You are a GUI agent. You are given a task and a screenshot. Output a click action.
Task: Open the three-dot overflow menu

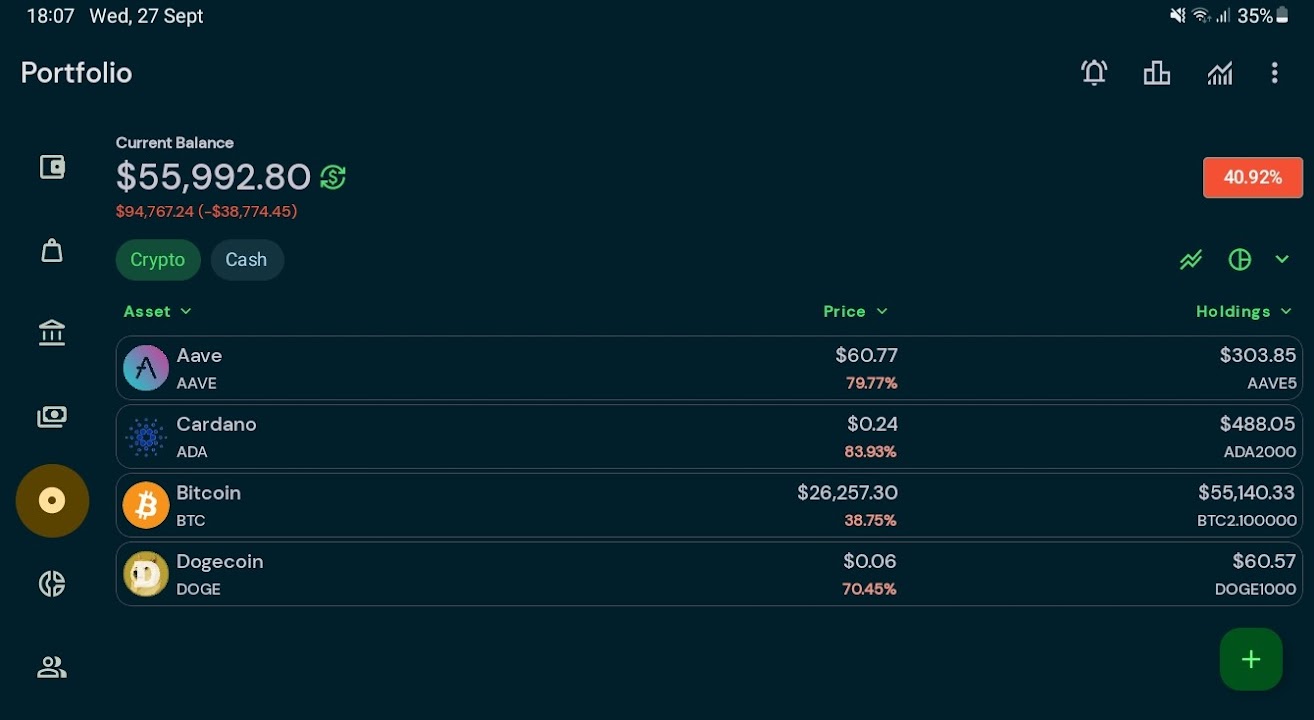click(x=1274, y=73)
